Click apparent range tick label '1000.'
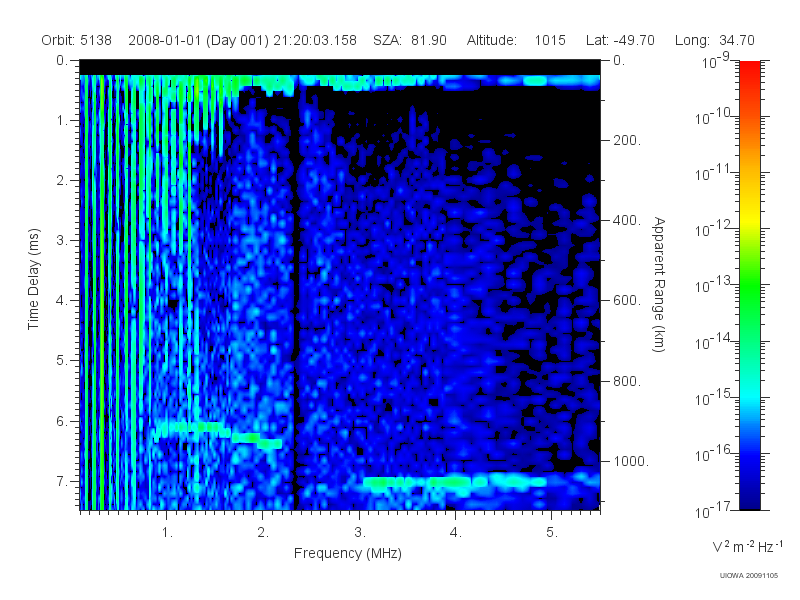800x600 pixels. coord(631,461)
